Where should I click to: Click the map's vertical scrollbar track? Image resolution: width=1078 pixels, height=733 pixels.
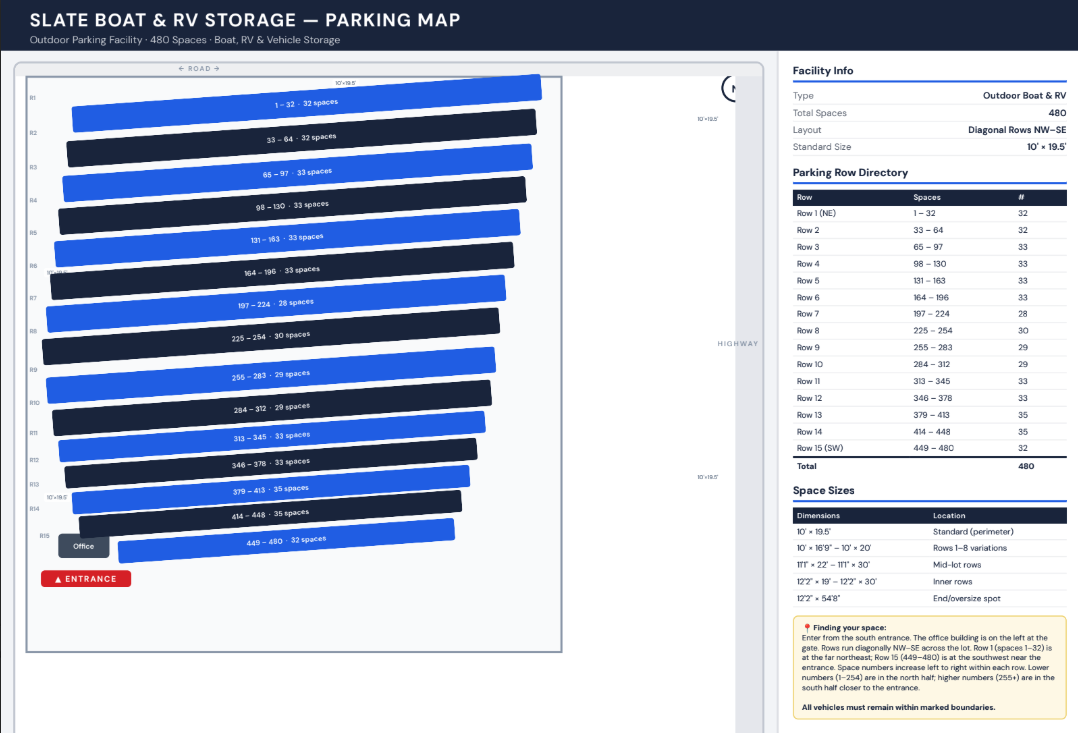coord(749,400)
